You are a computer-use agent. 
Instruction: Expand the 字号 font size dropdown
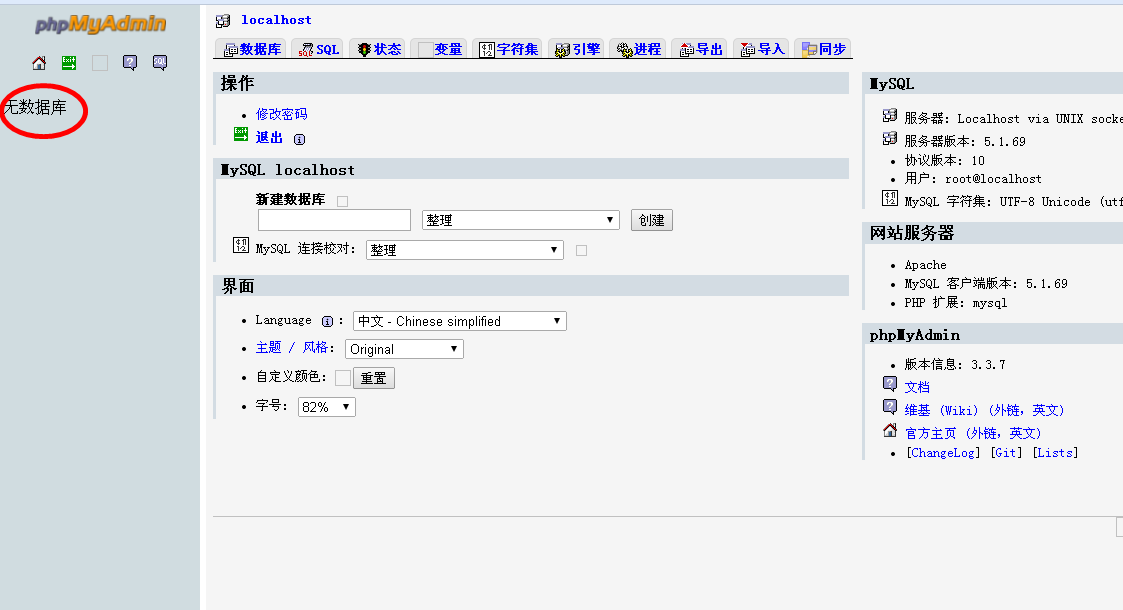point(326,407)
